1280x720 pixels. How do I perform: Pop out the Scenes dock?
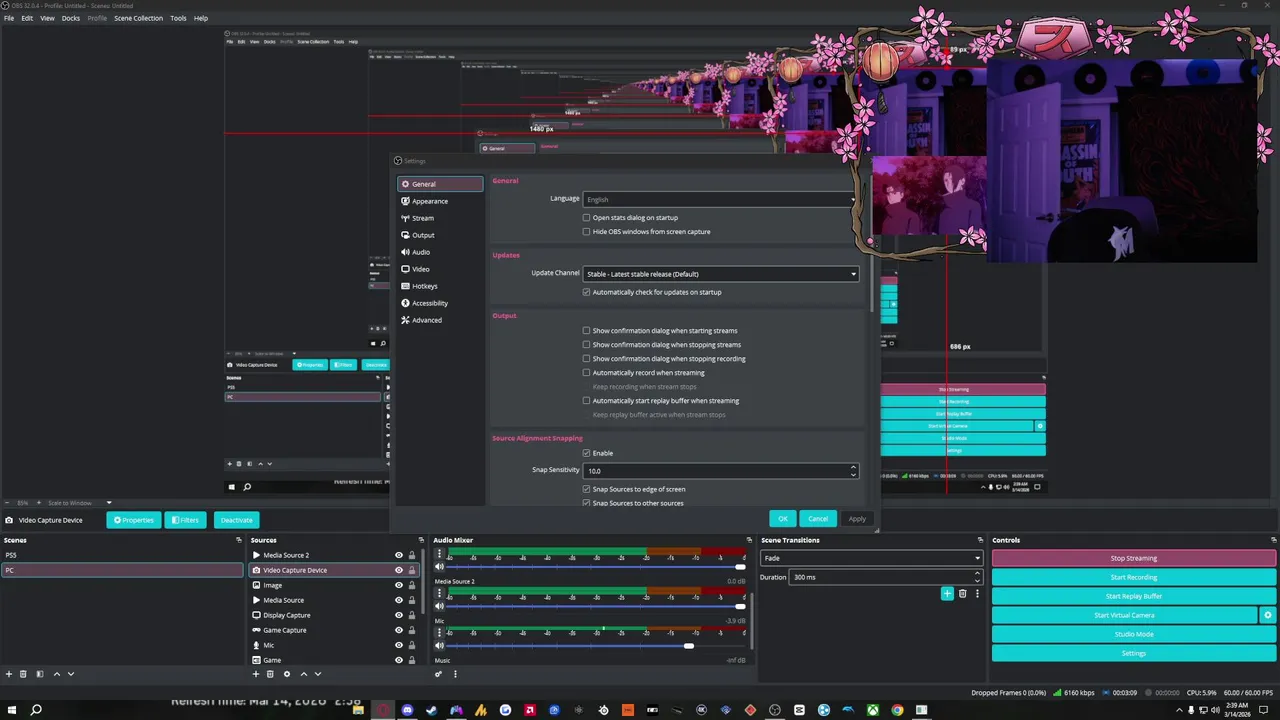click(238, 540)
